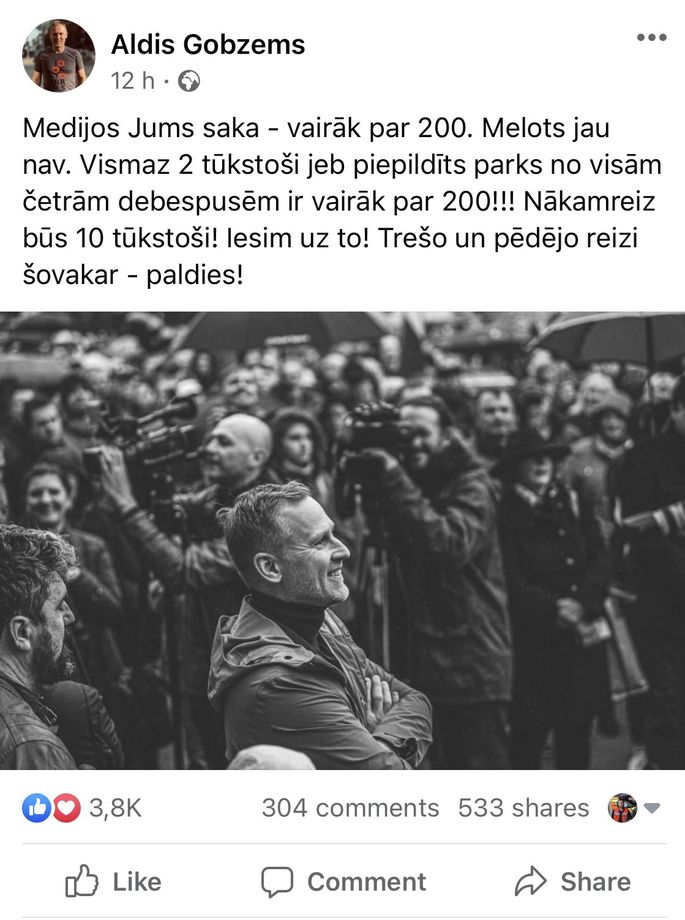This screenshot has height=920, width=685.
Task: Click the globe public audience icon
Action: tap(189, 81)
